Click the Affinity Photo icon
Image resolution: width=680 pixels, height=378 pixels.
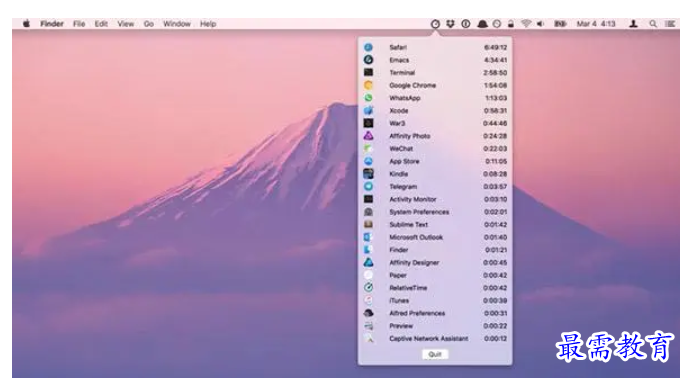pyautogui.click(x=368, y=136)
